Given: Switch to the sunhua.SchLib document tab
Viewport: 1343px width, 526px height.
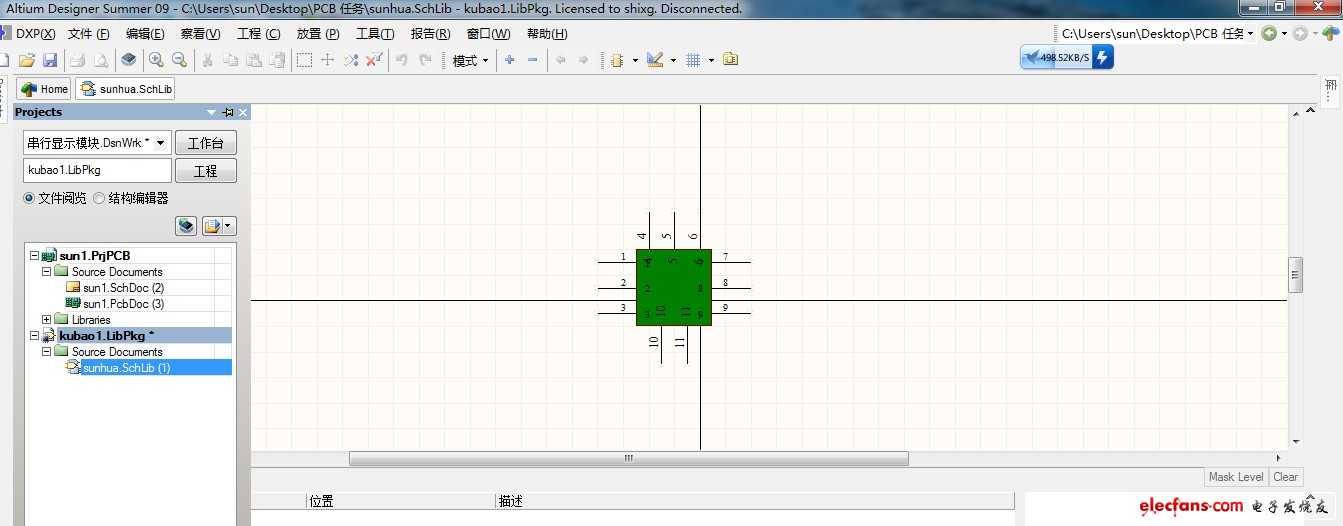Looking at the screenshot, I should pyautogui.click(x=126, y=89).
